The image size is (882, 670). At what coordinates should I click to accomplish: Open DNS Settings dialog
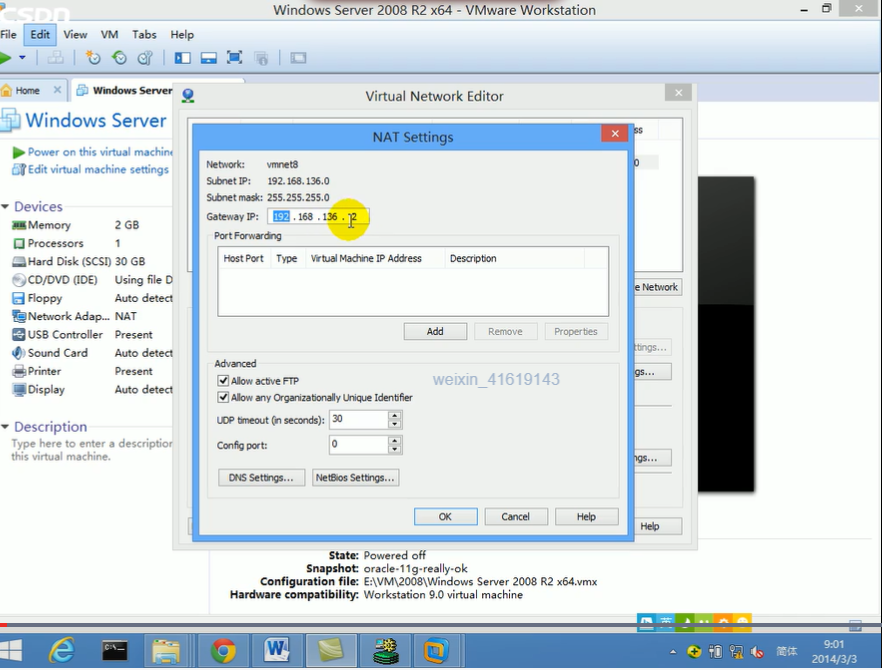261,478
